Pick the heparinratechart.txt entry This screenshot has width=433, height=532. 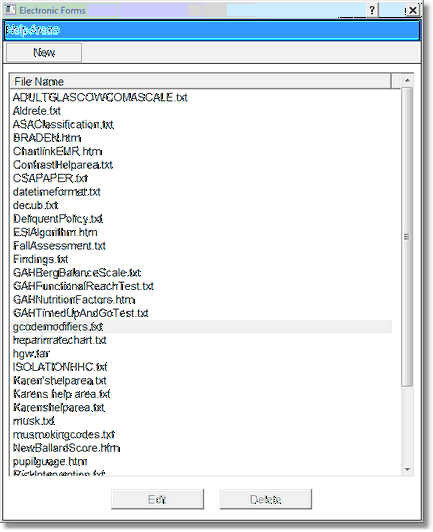[60, 340]
